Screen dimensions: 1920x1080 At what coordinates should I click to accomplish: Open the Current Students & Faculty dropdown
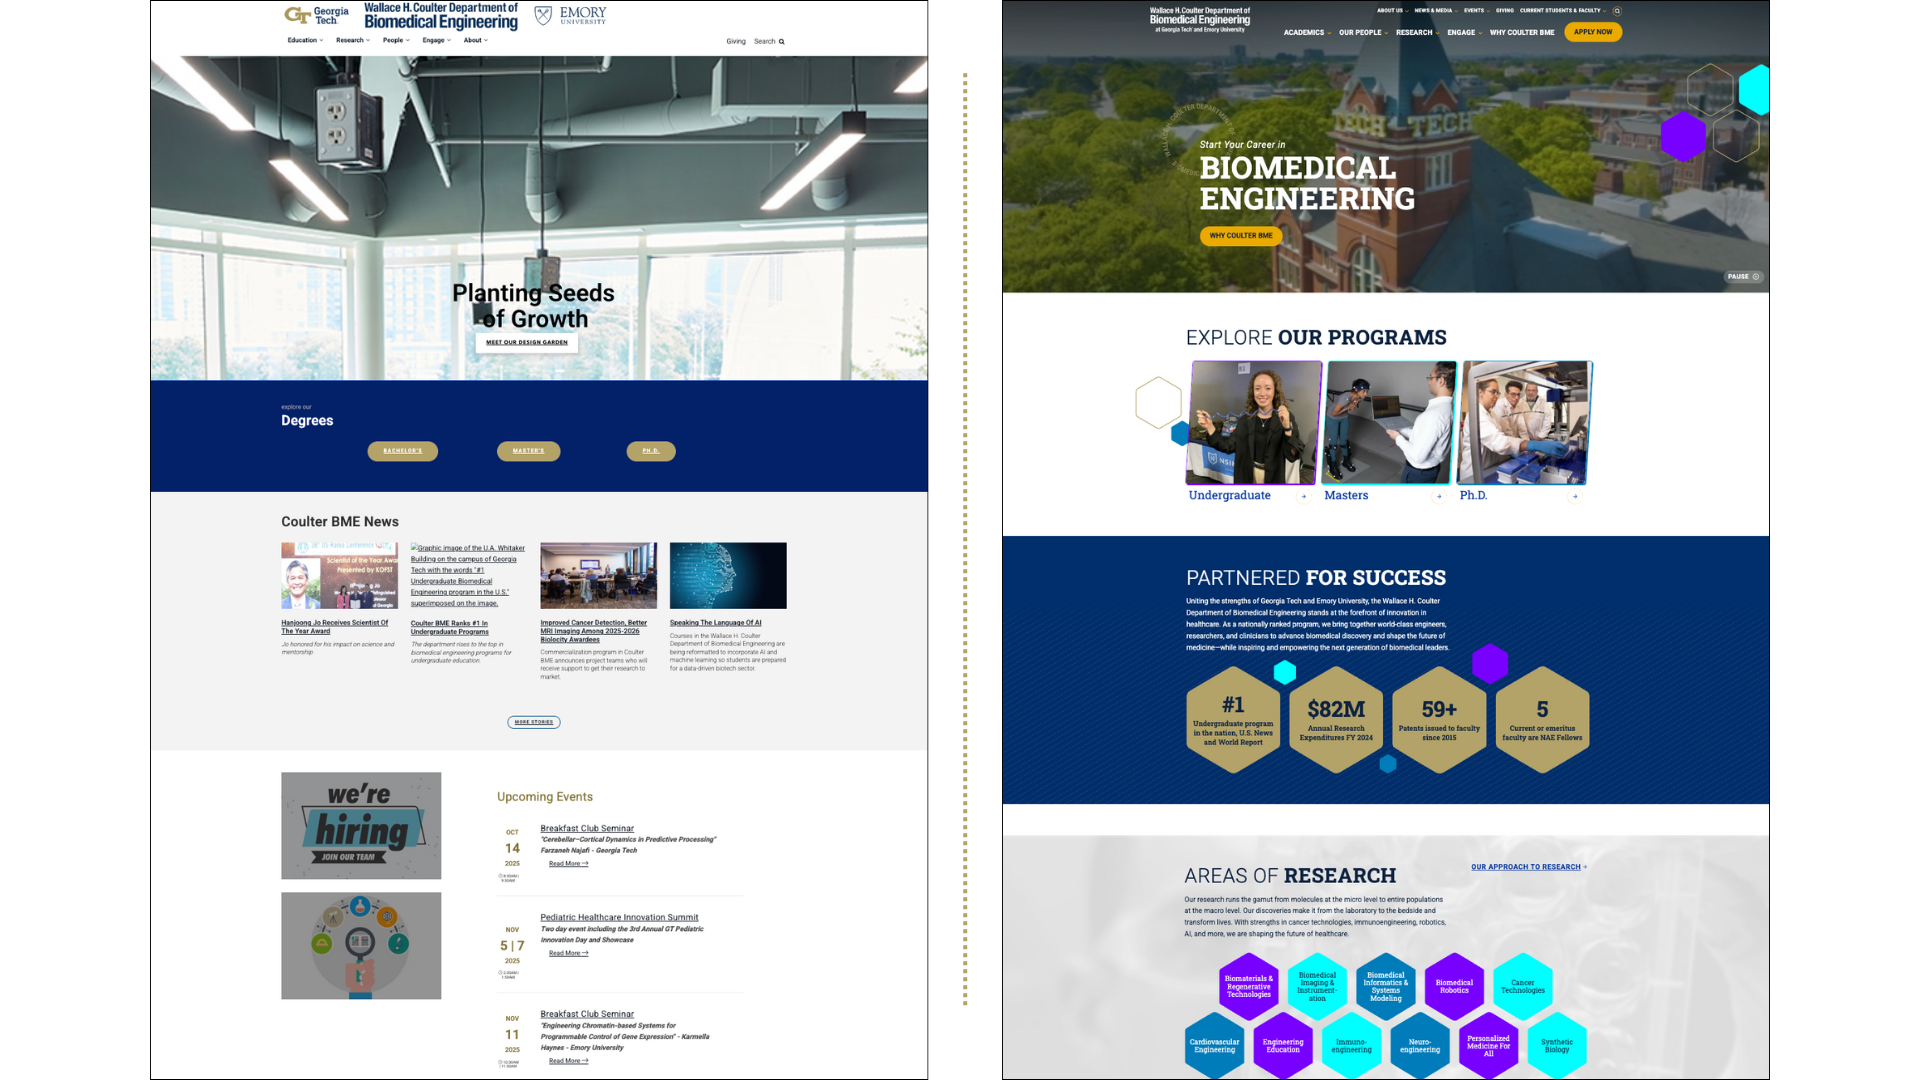[x=1563, y=11]
